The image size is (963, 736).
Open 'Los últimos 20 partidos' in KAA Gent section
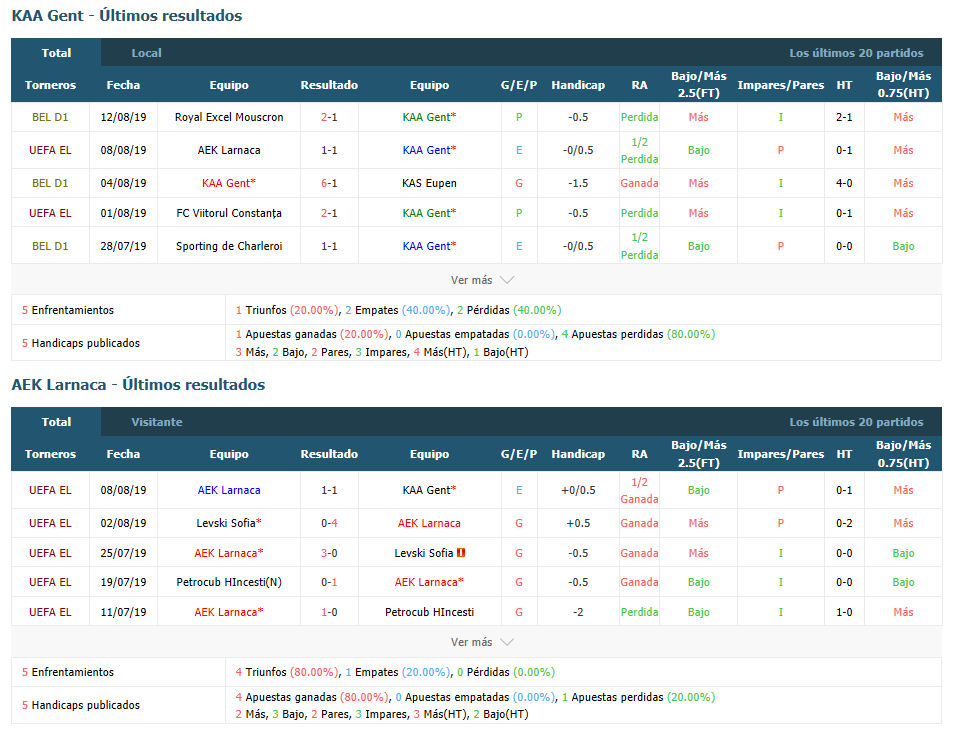pos(856,53)
